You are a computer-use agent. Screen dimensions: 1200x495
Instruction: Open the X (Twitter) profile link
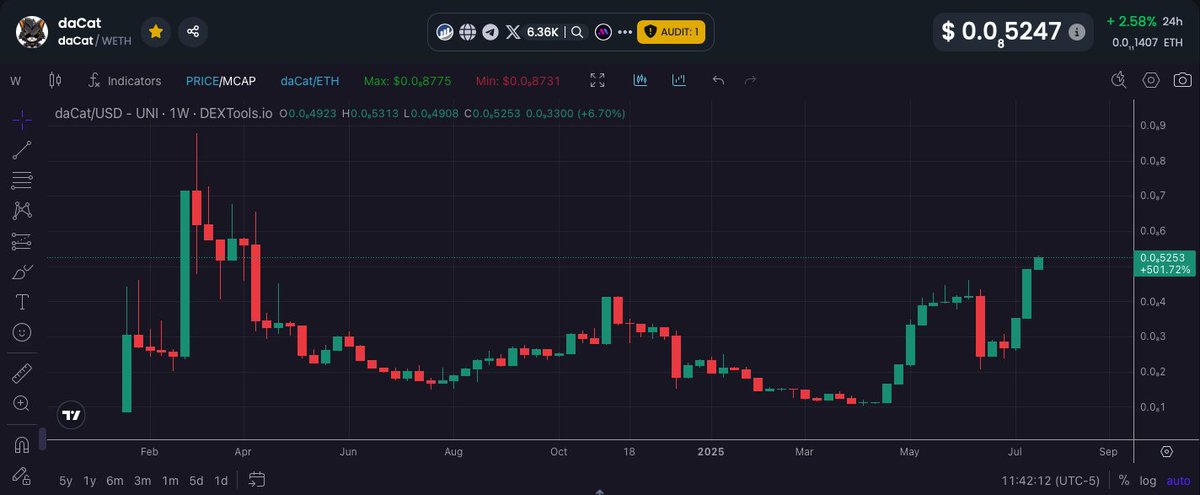click(514, 32)
